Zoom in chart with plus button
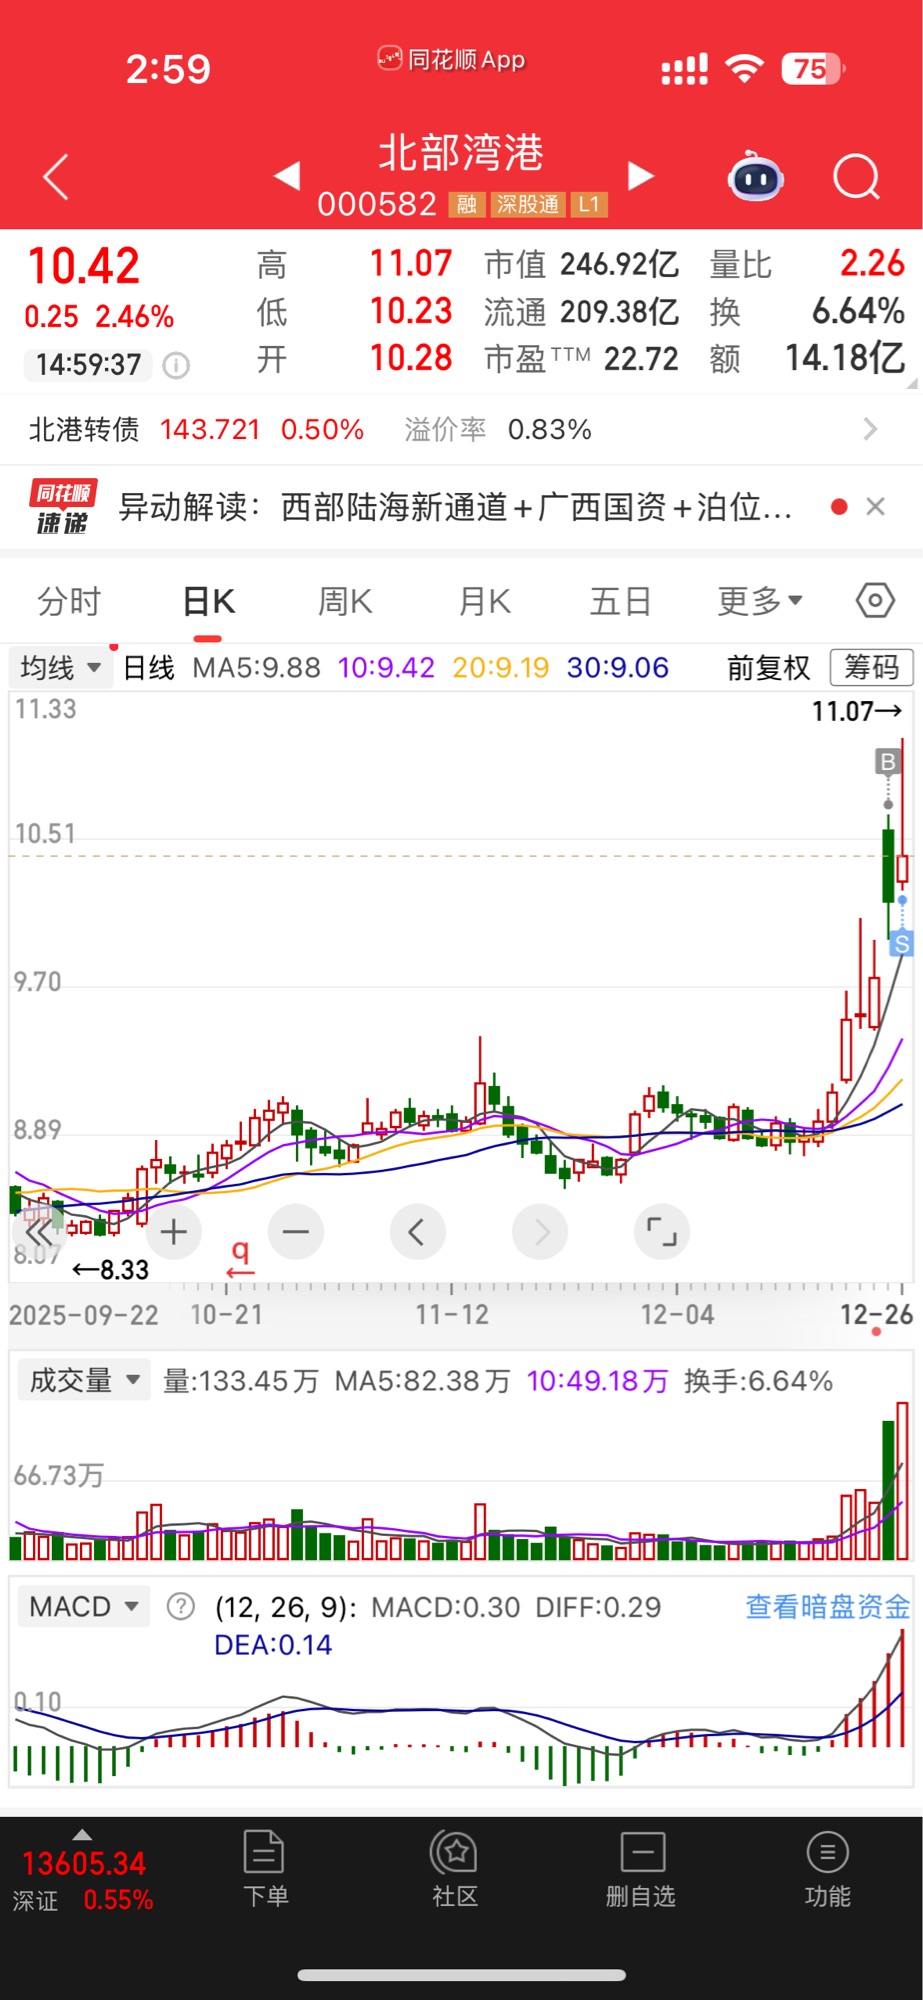Image resolution: width=923 pixels, height=2000 pixels. (x=174, y=1232)
